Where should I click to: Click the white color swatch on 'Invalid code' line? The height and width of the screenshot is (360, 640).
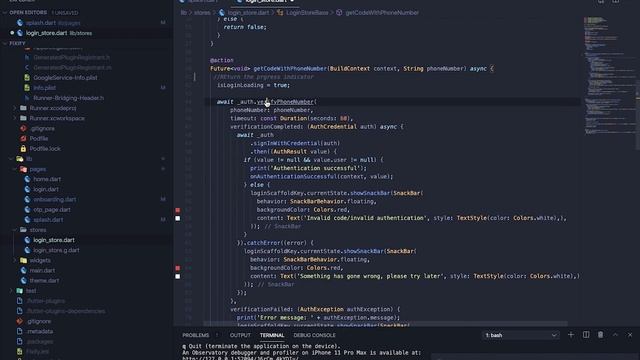click(x=178, y=218)
